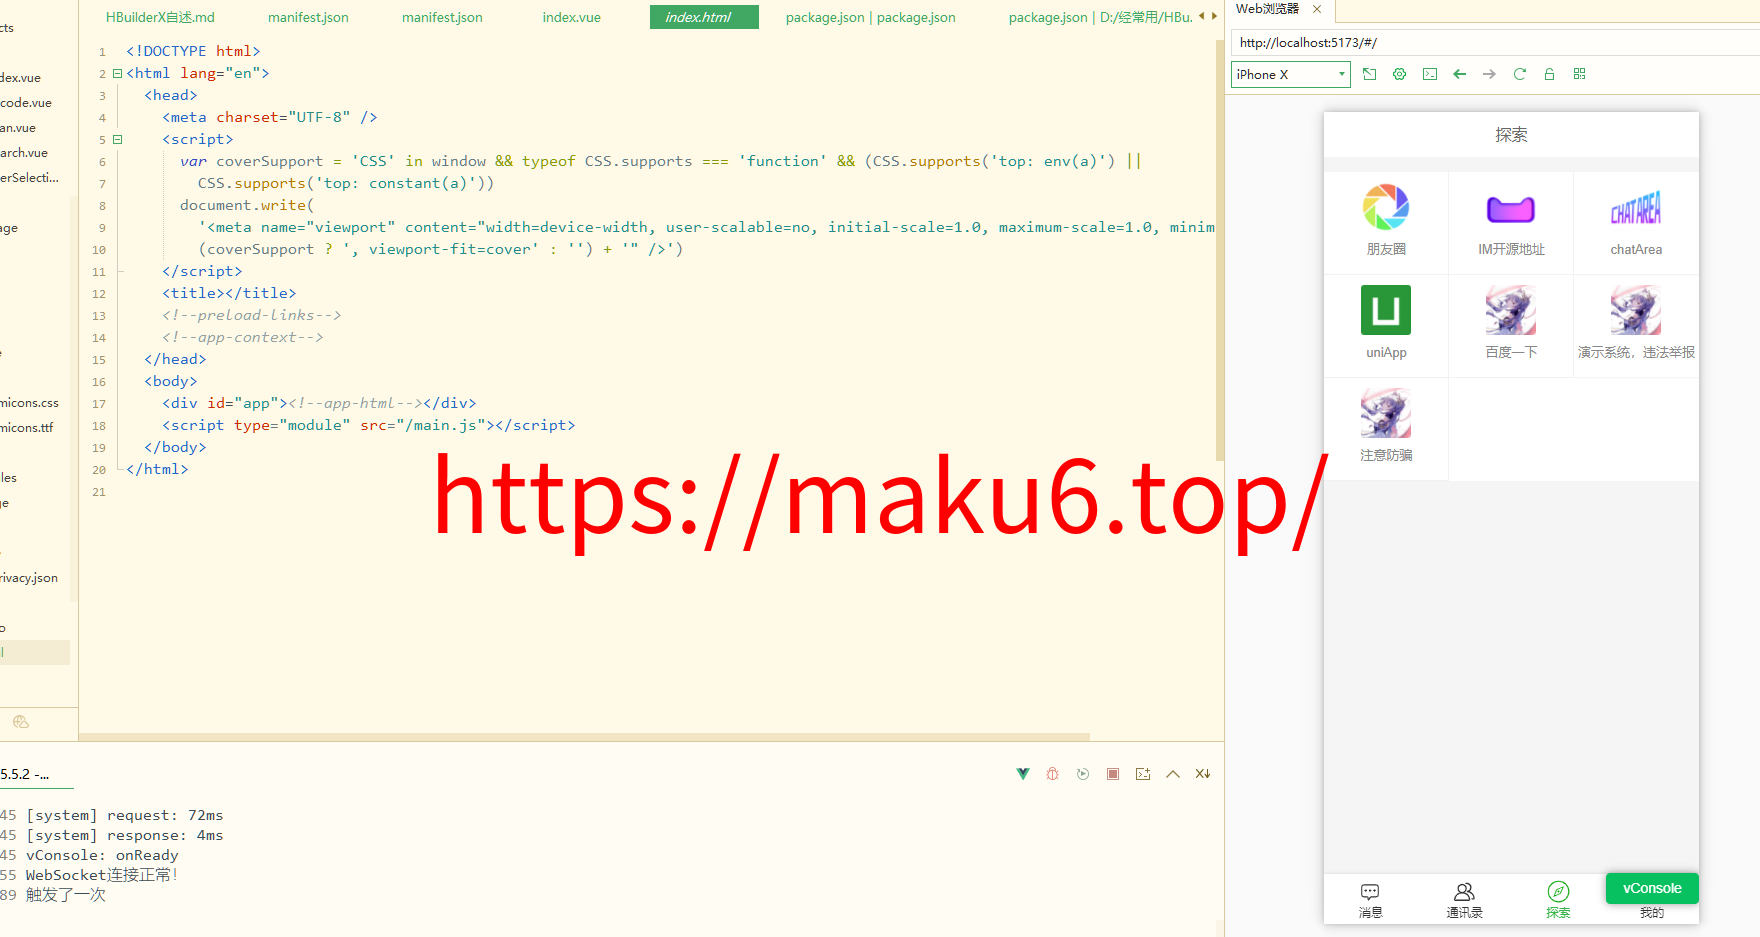Select the 5.5.2 console tab
This screenshot has width=1760, height=937.
point(25,775)
